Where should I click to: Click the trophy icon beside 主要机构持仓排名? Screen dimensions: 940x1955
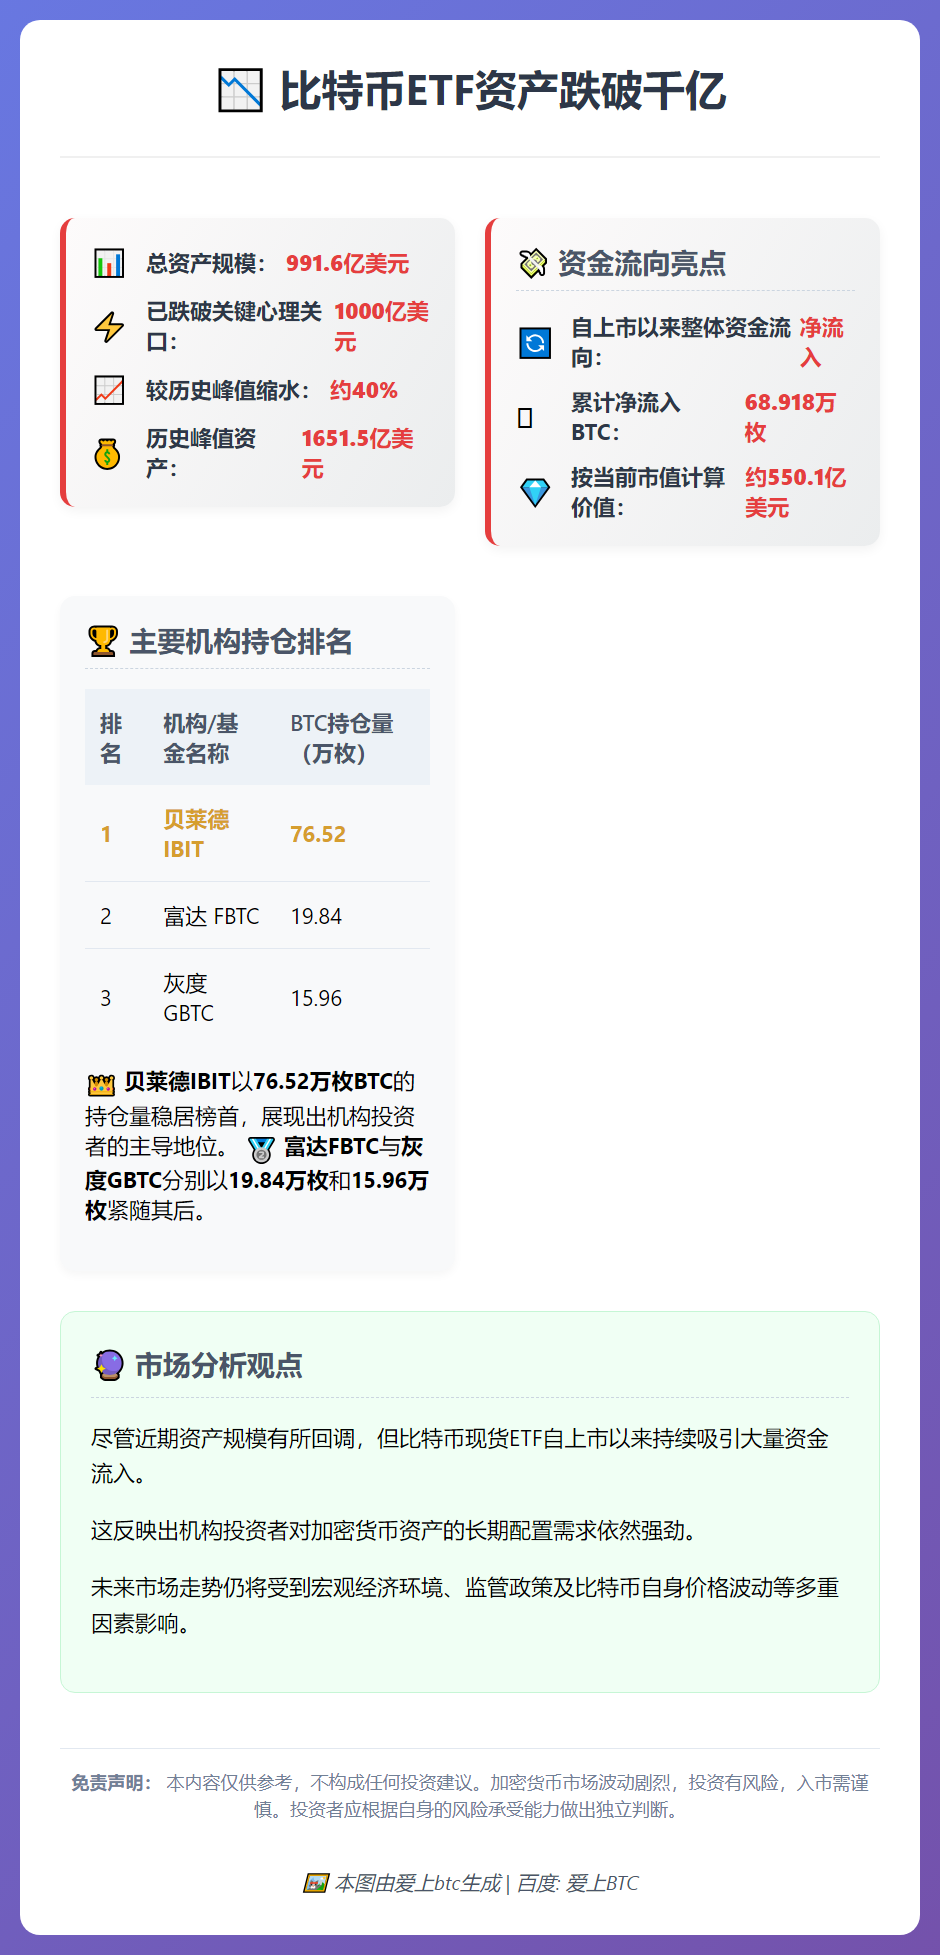pyautogui.click(x=103, y=641)
